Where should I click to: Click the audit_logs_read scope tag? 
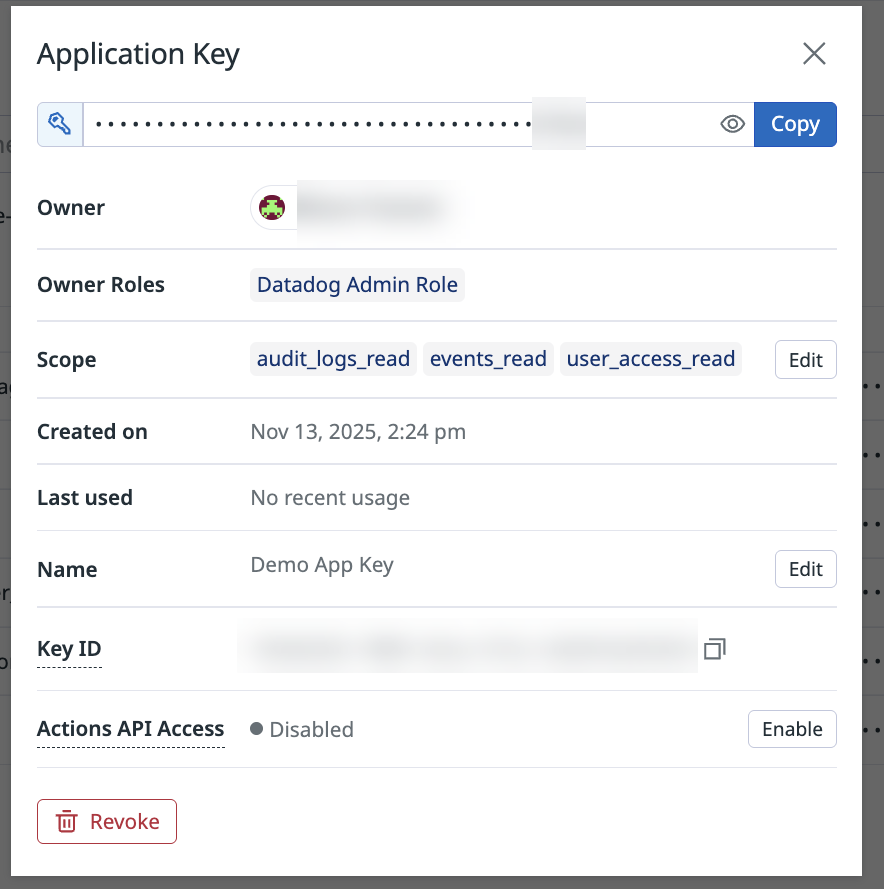coord(333,359)
